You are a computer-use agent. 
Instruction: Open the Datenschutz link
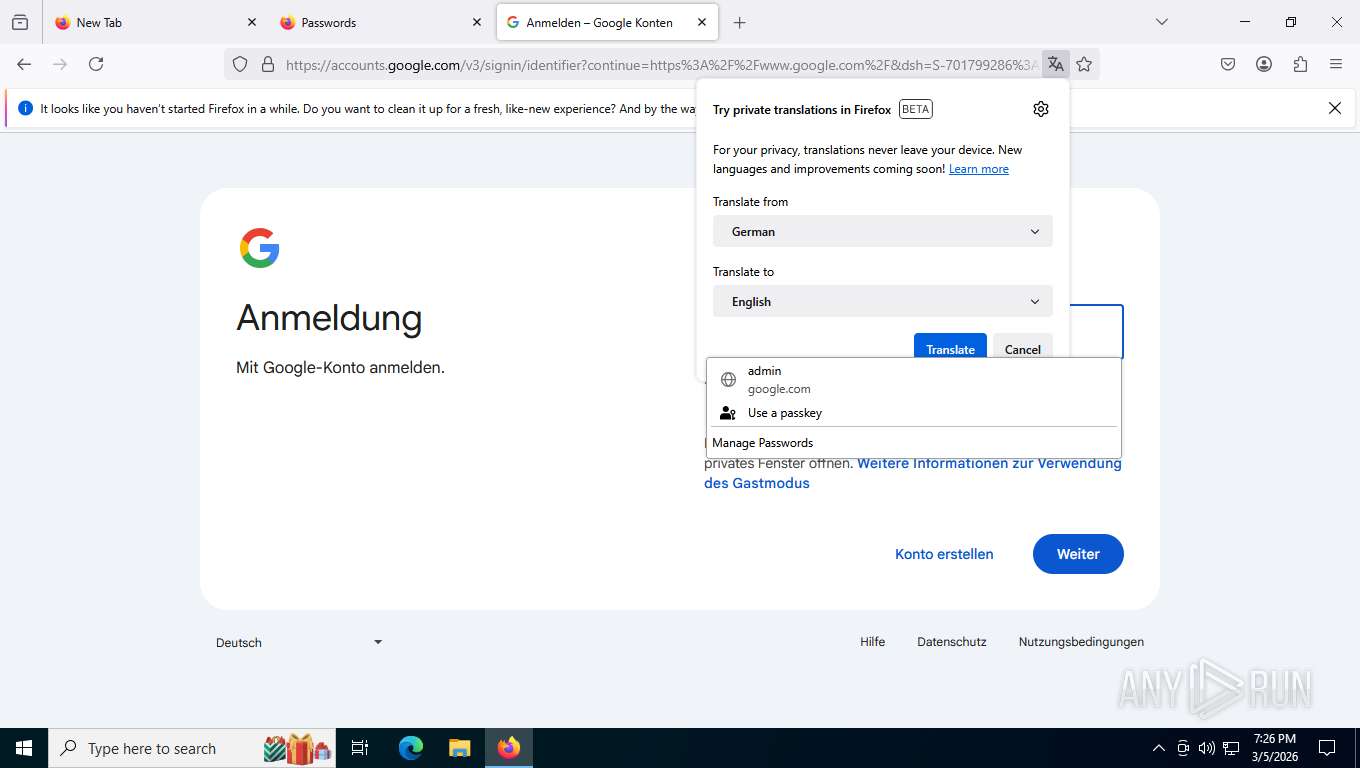952,642
